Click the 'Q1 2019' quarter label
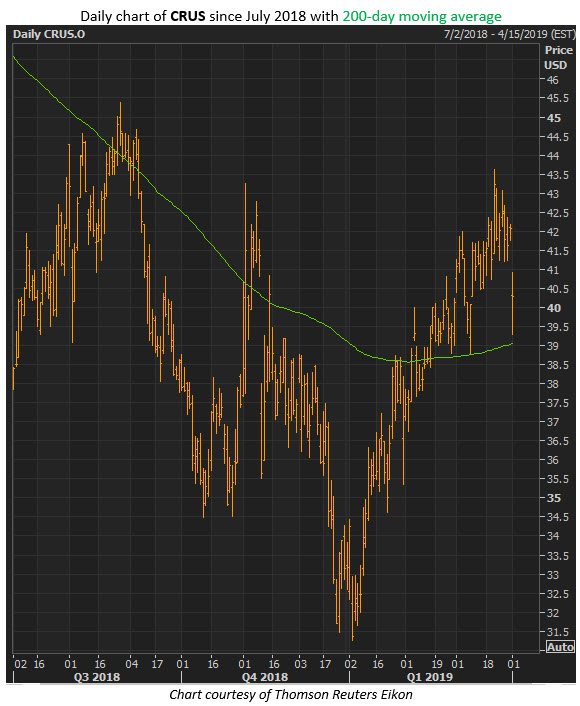The image size is (580, 706). (x=430, y=677)
